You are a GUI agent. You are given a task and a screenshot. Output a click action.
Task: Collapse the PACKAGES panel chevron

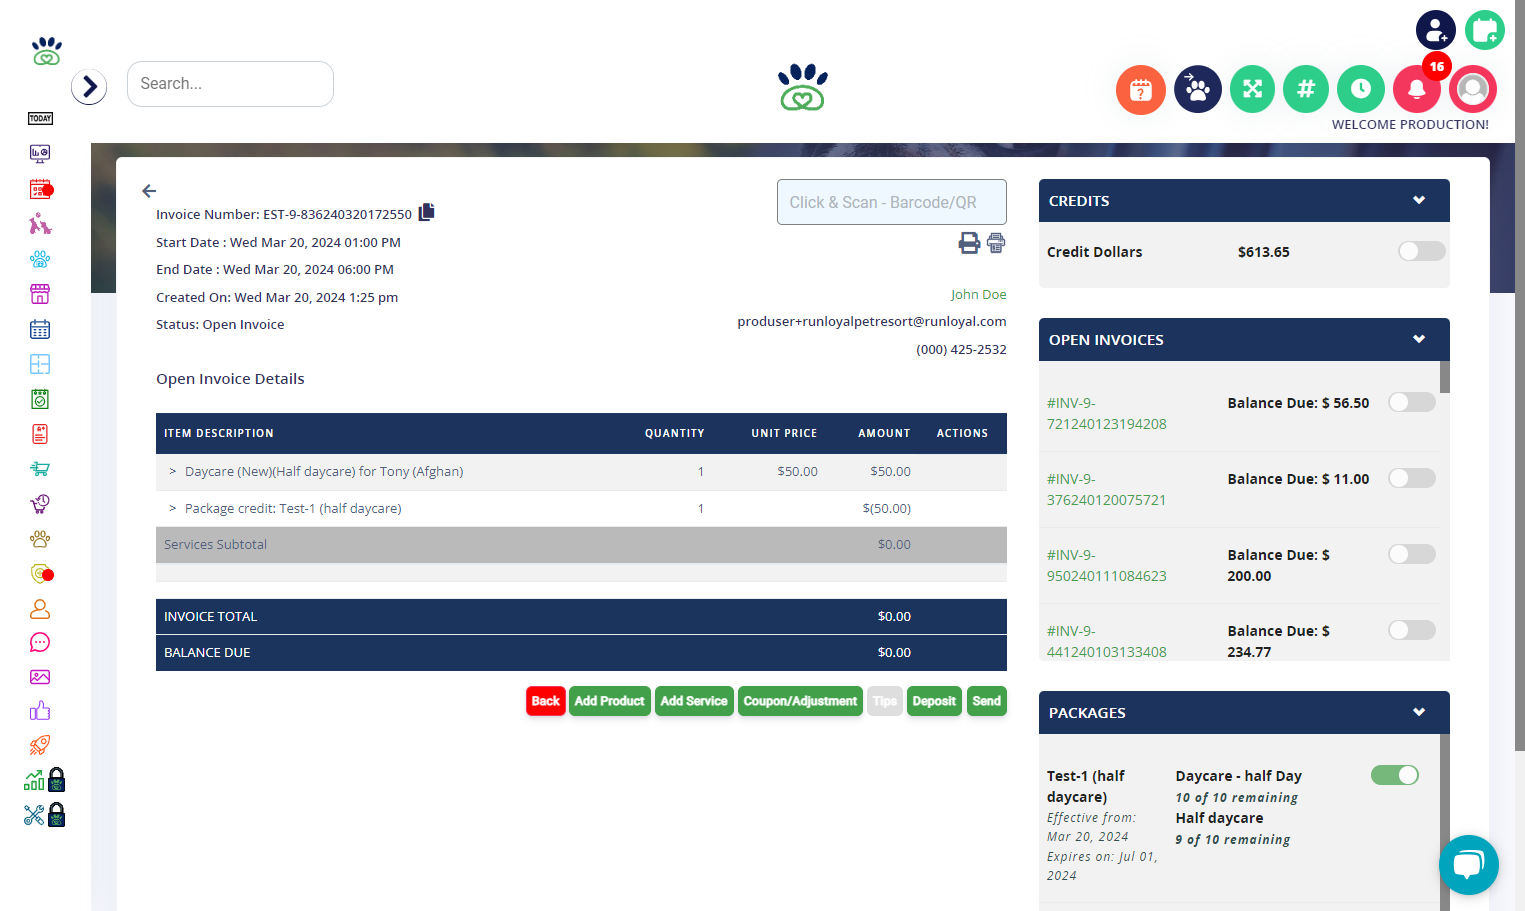pyautogui.click(x=1418, y=712)
